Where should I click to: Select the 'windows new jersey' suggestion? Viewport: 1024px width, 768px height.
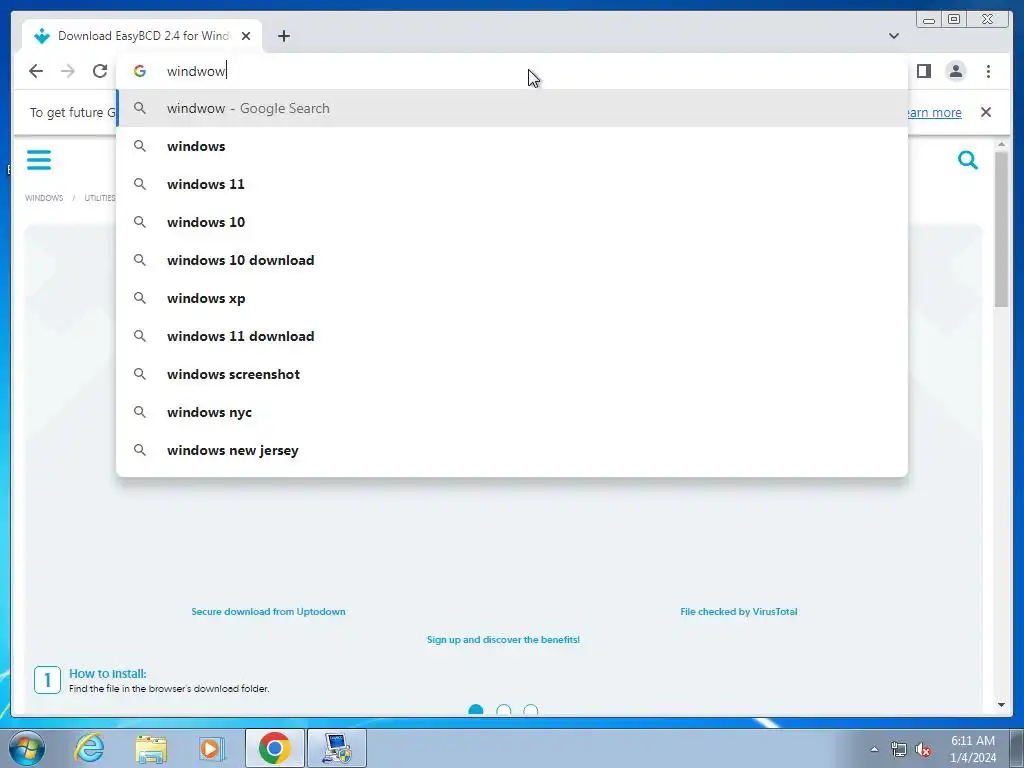512,450
